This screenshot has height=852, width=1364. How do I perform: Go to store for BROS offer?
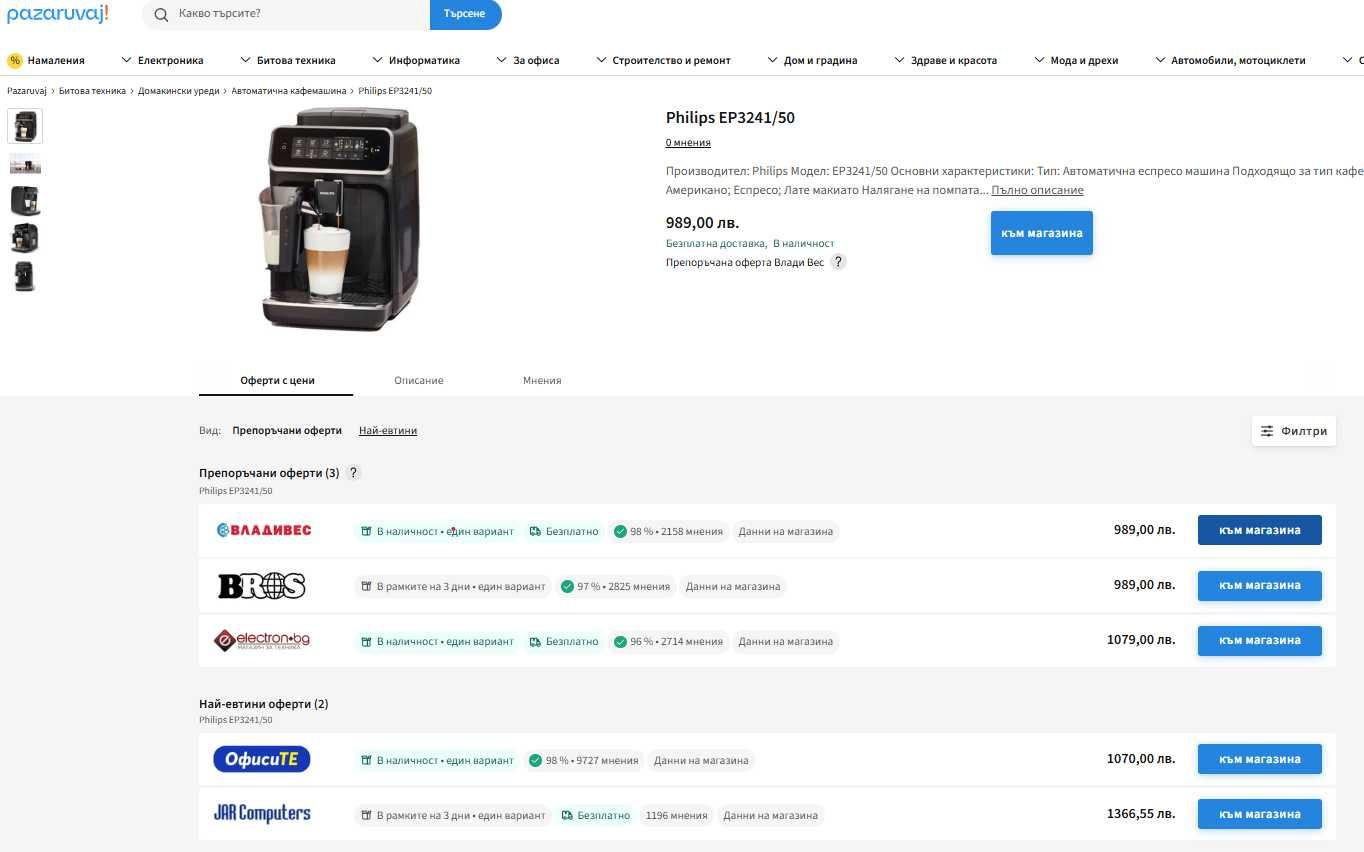1259,585
